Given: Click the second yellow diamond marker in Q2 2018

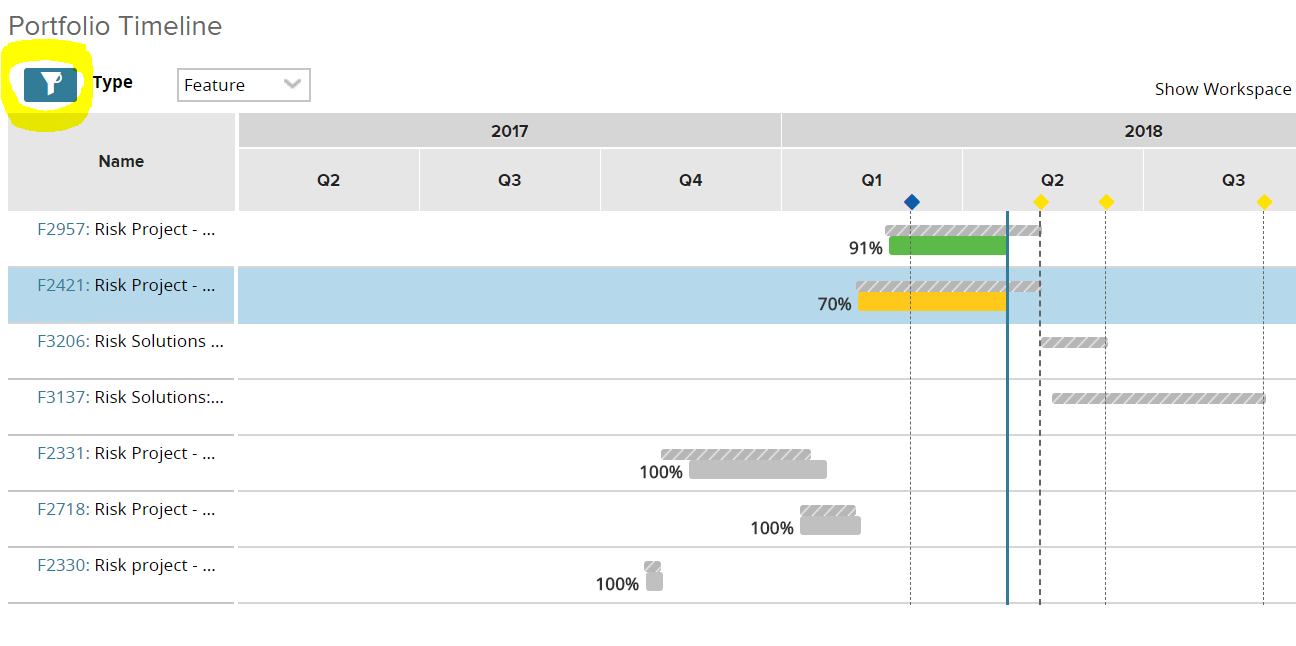Looking at the screenshot, I should pyautogui.click(x=1105, y=201).
